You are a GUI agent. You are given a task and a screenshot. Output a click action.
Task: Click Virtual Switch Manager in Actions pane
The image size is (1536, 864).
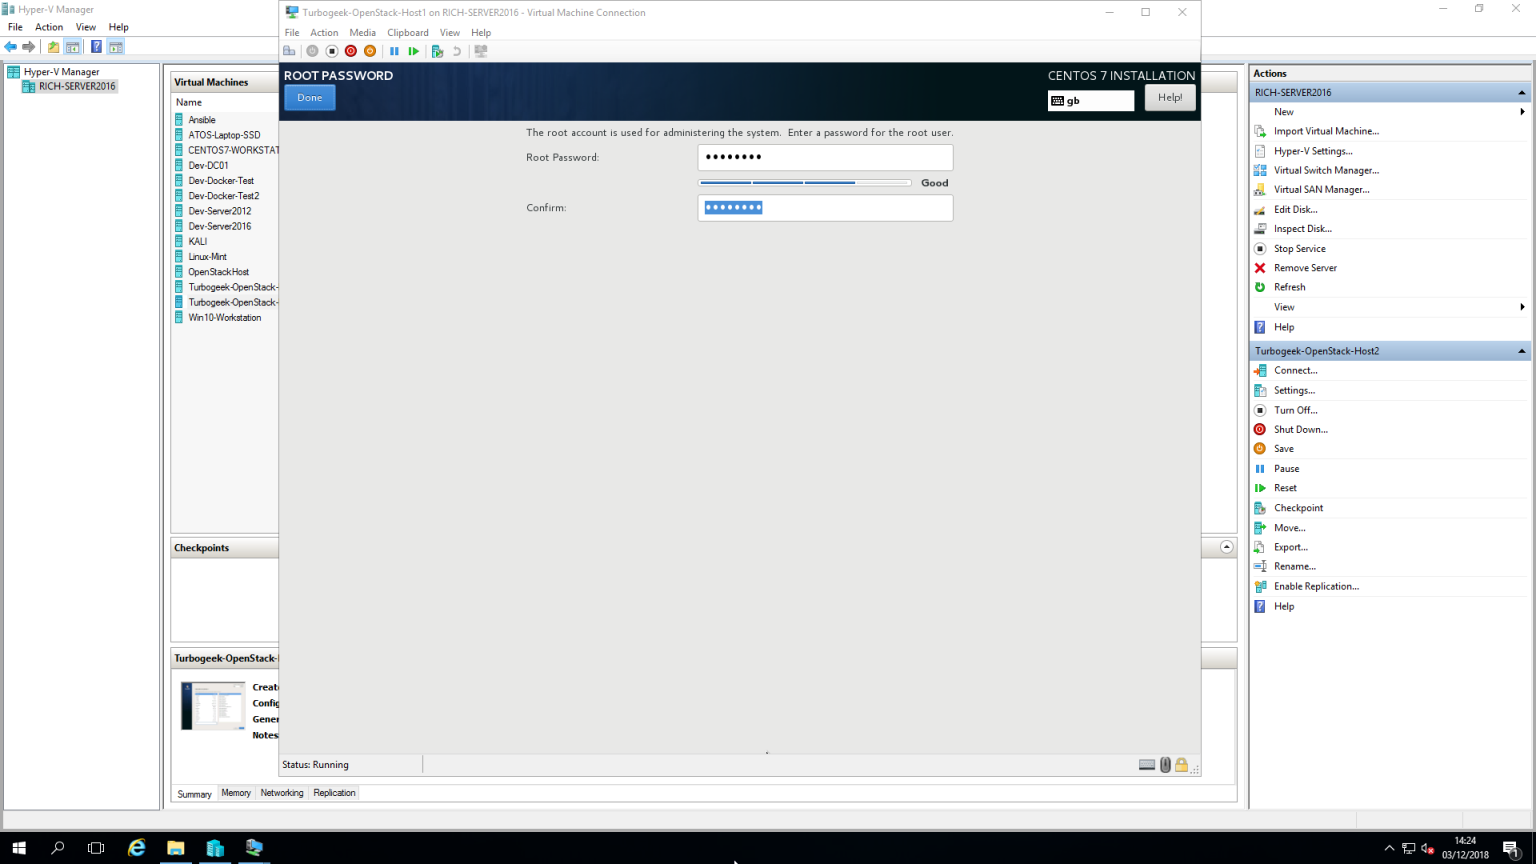coord(1326,170)
